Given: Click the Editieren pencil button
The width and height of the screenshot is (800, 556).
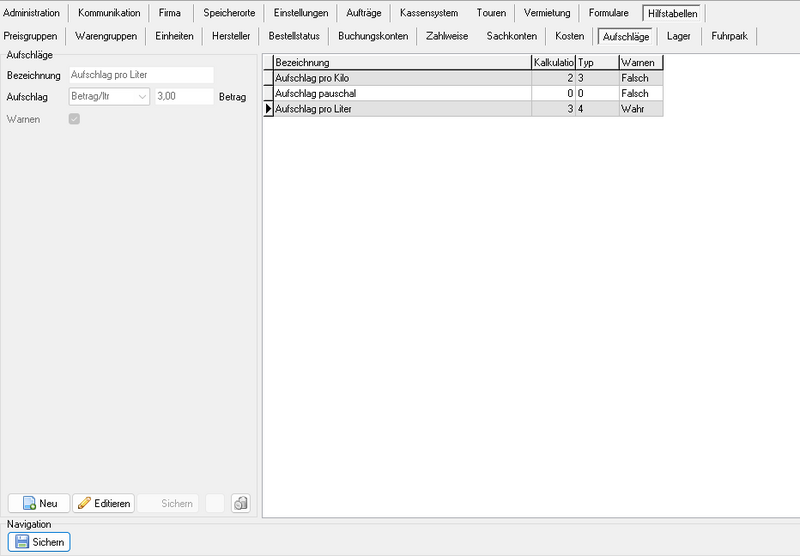Looking at the screenshot, I should point(103,503).
